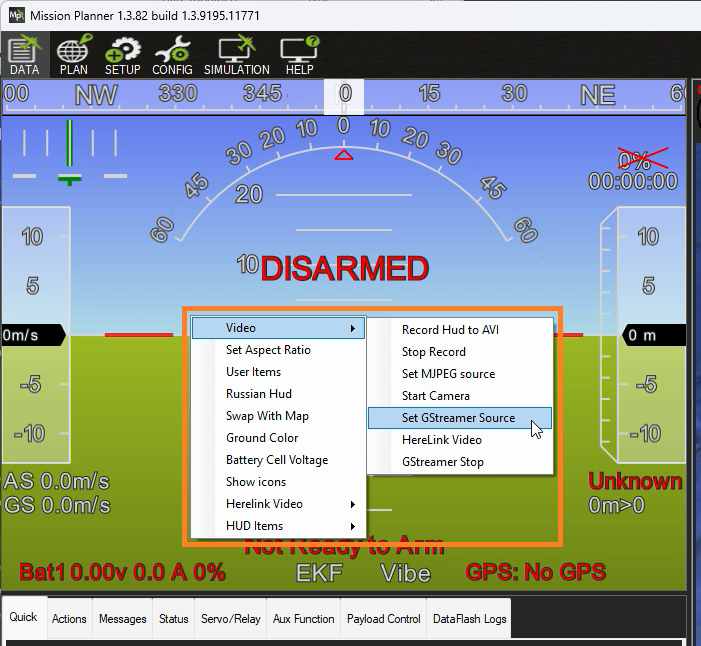Click the GS 0.0m/s groundspeed readout
701x646 pixels.
click(x=57, y=505)
